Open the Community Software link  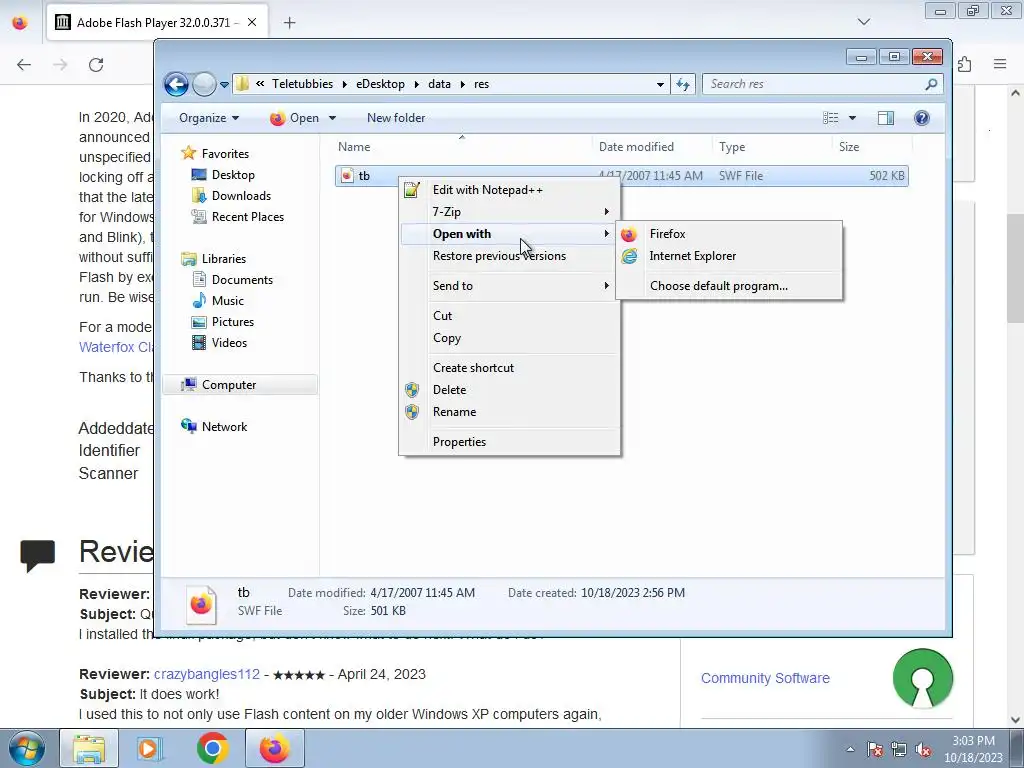click(765, 678)
